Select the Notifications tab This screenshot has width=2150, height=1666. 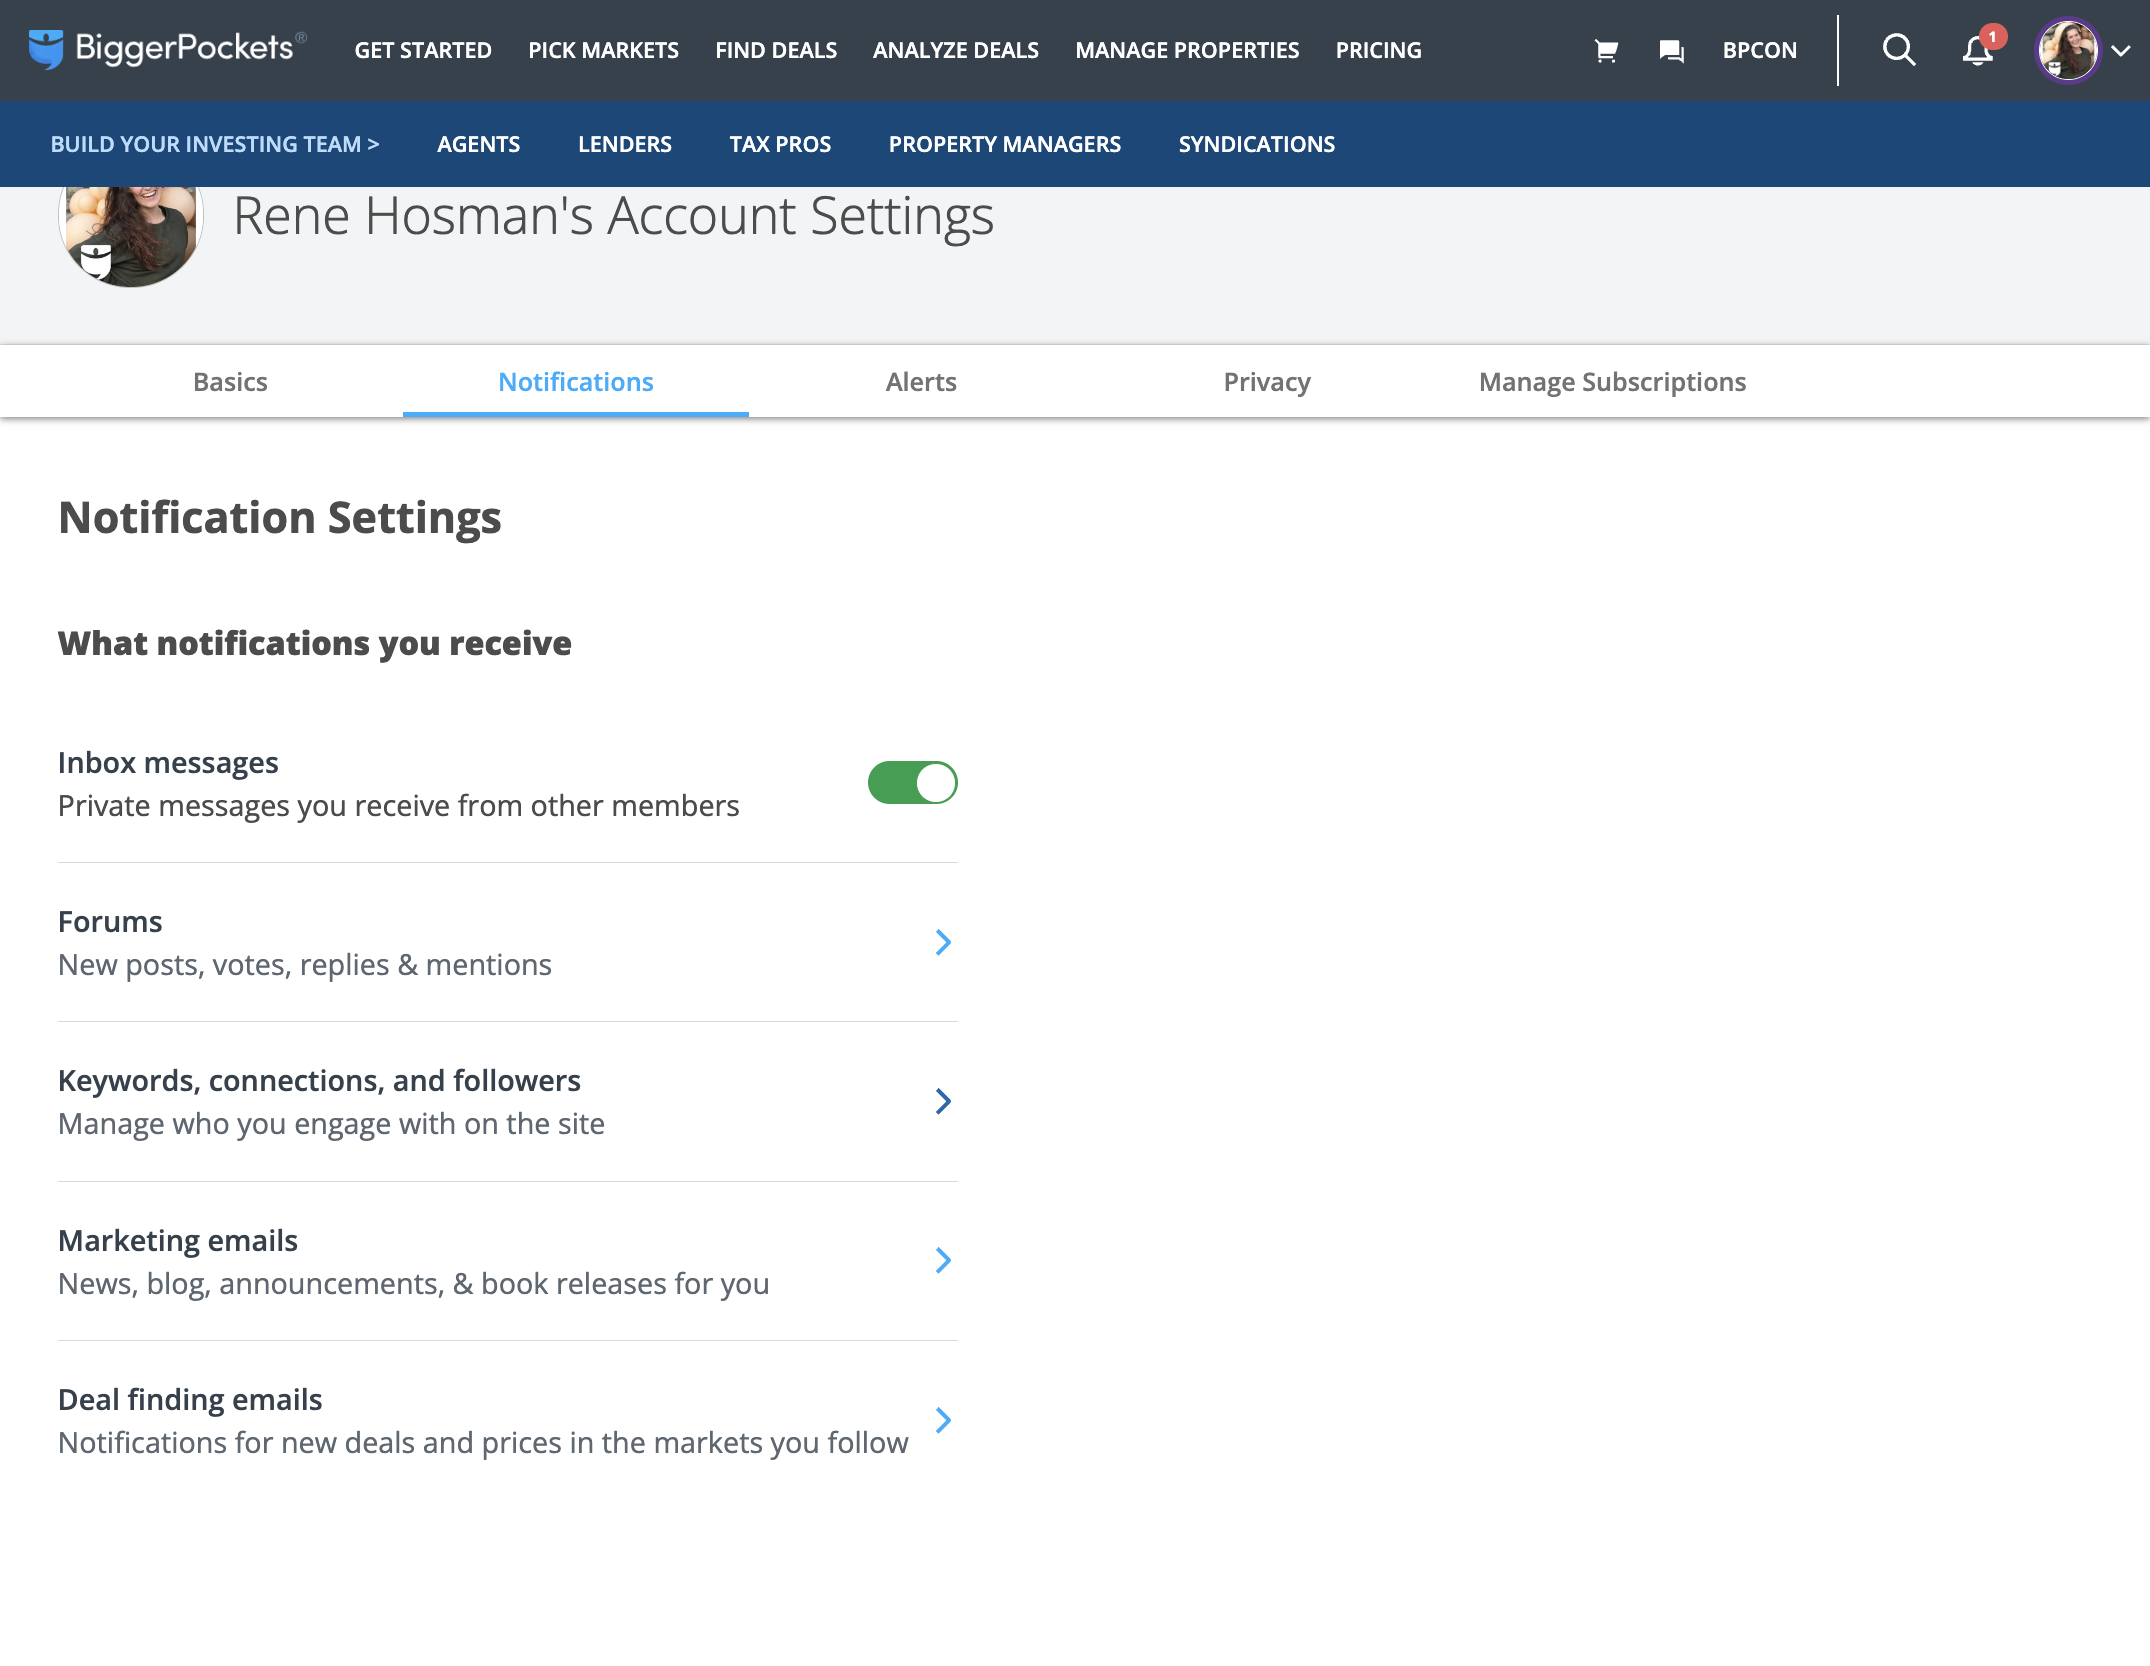576,382
